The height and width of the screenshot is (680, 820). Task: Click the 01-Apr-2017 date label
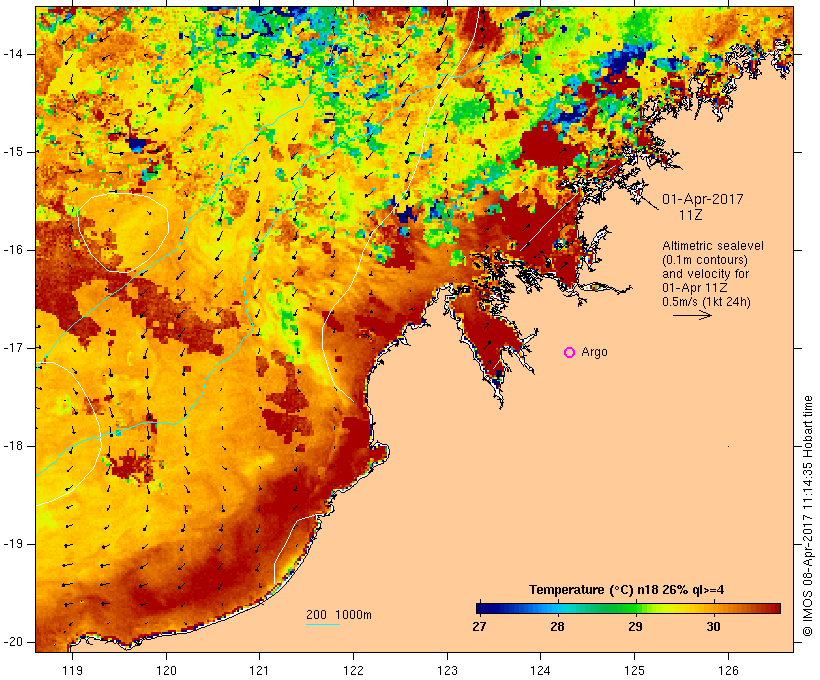pos(703,199)
